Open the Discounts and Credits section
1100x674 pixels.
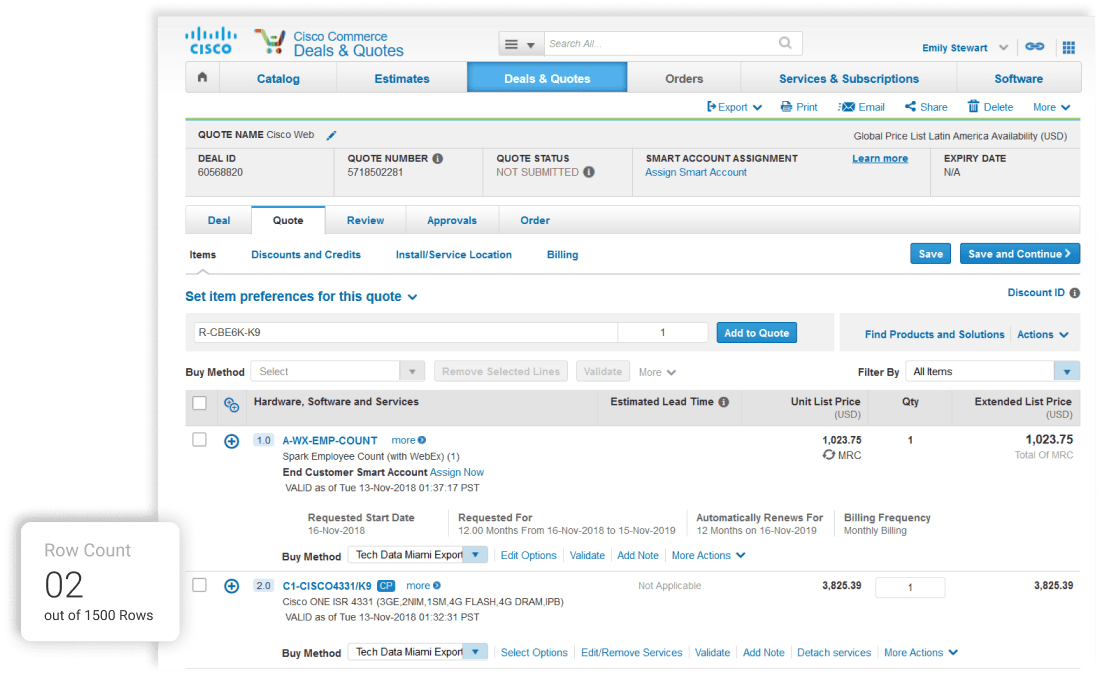point(305,254)
